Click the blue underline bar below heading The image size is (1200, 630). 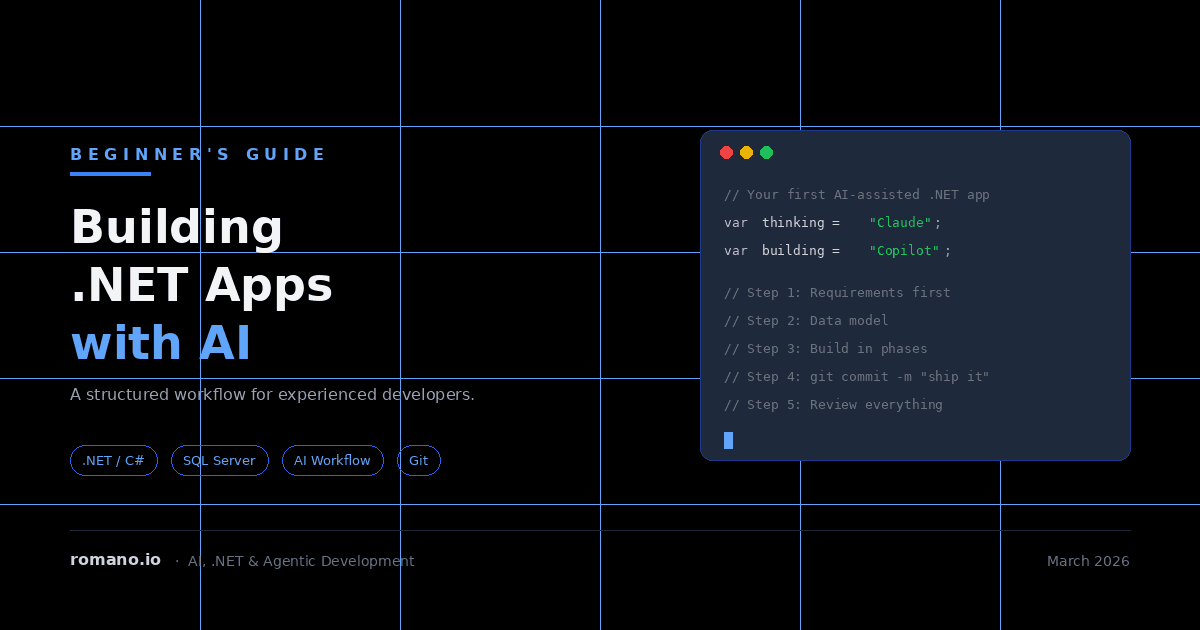(110, 174)
